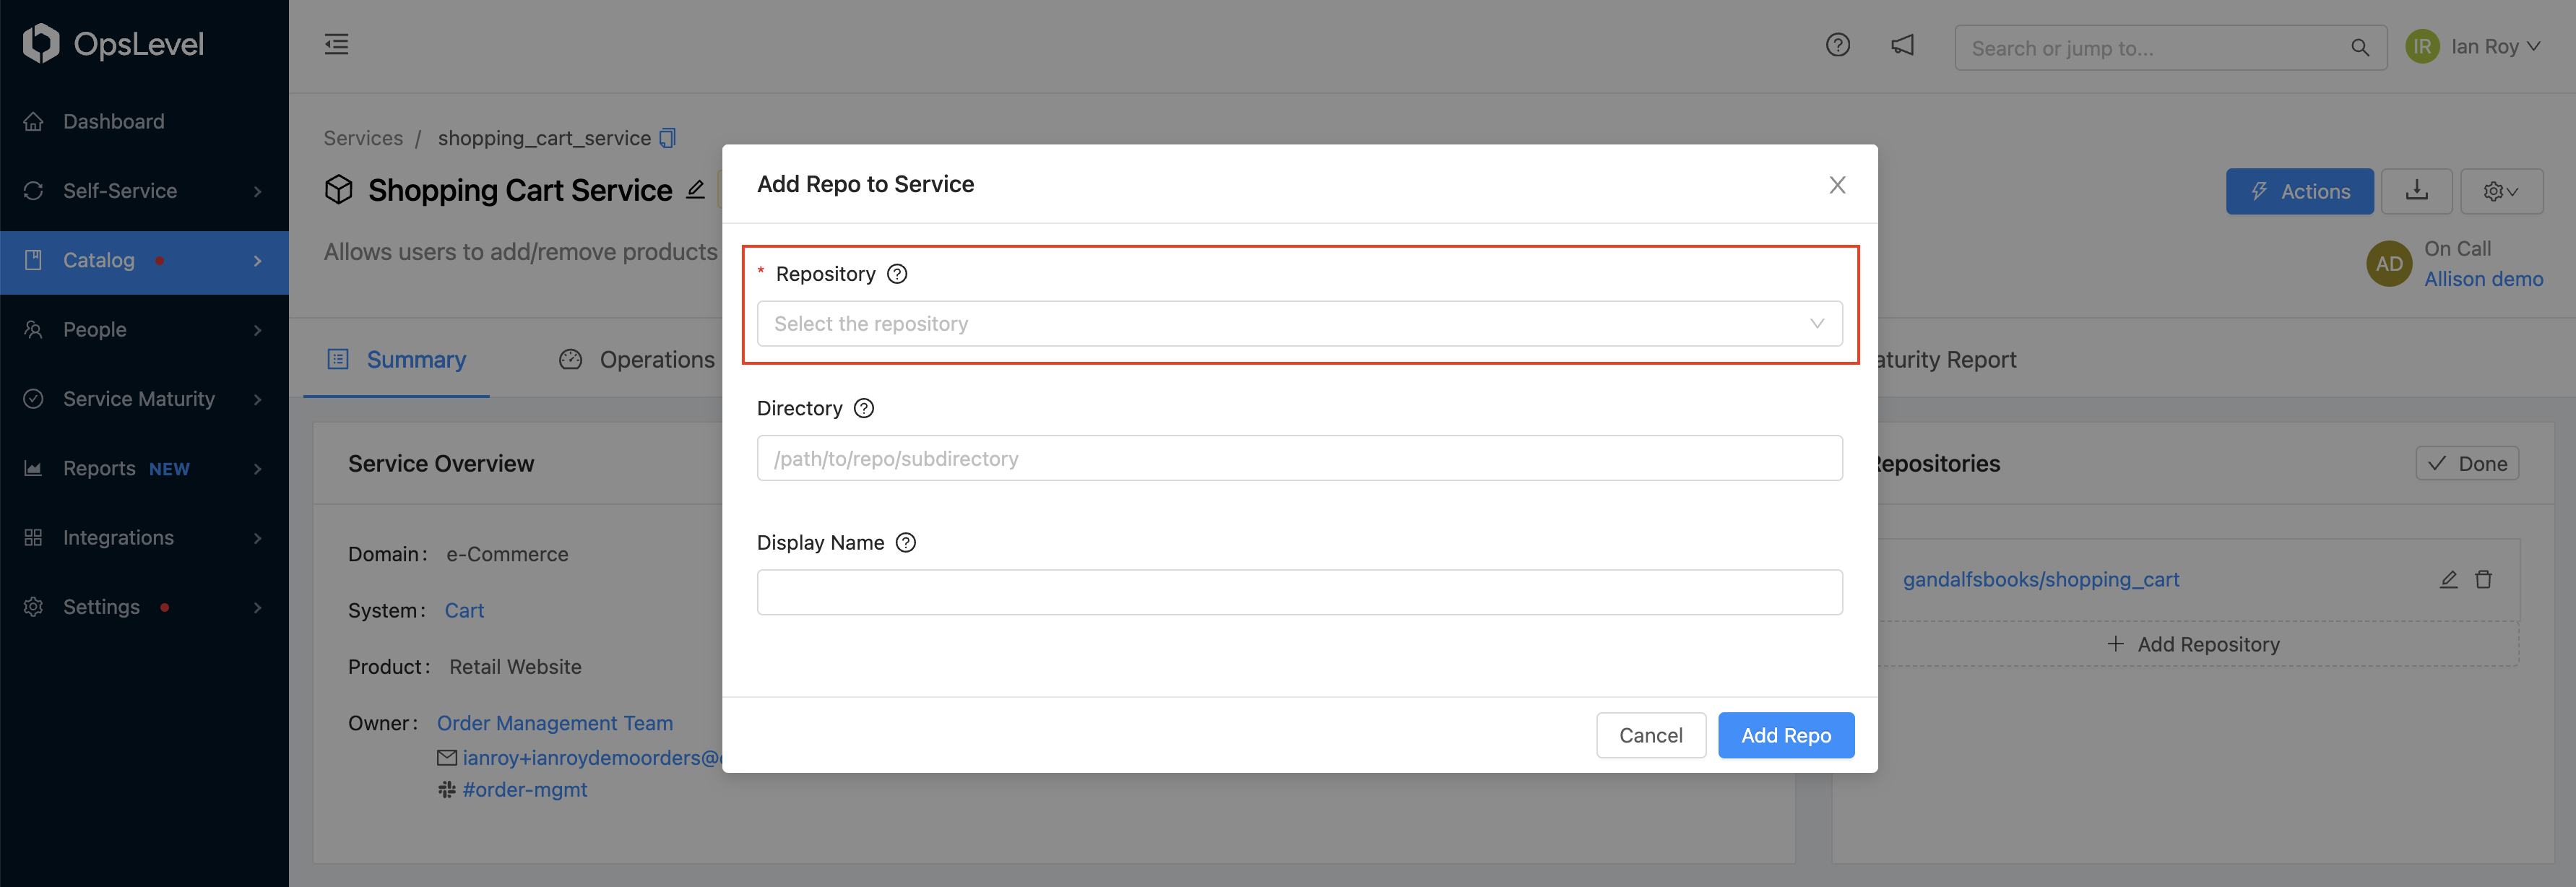Open the Order Management Team link
This screenshot has height=887, width=2576.
[555, 722]
